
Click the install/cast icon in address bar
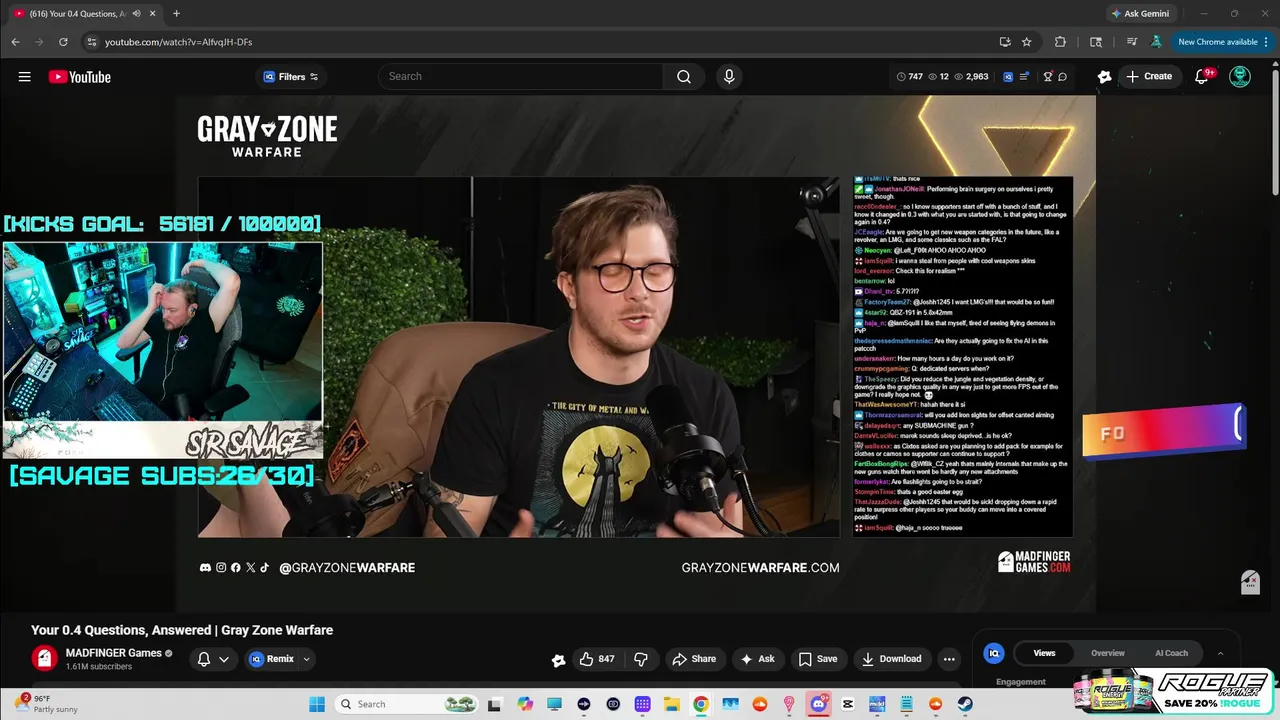[1005, 42]
